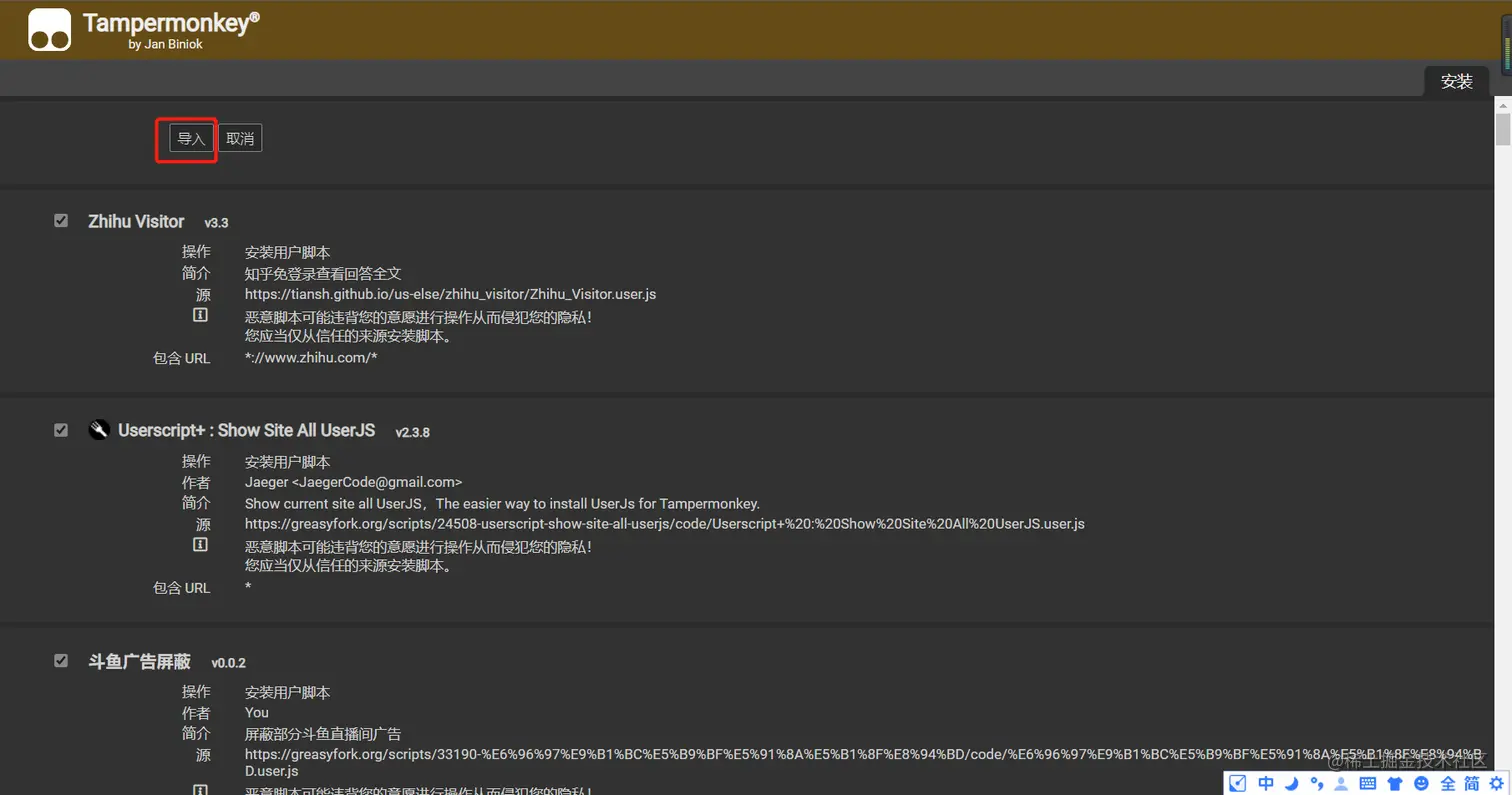Click the greasyfork Userscript+ source URL
1512x795 pixels.
pos(665,524)
